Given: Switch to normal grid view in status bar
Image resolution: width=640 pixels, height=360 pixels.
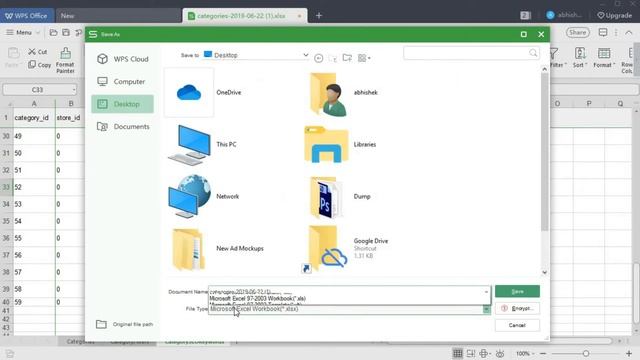Looking at the screenshot, I should tap(458, 353).
